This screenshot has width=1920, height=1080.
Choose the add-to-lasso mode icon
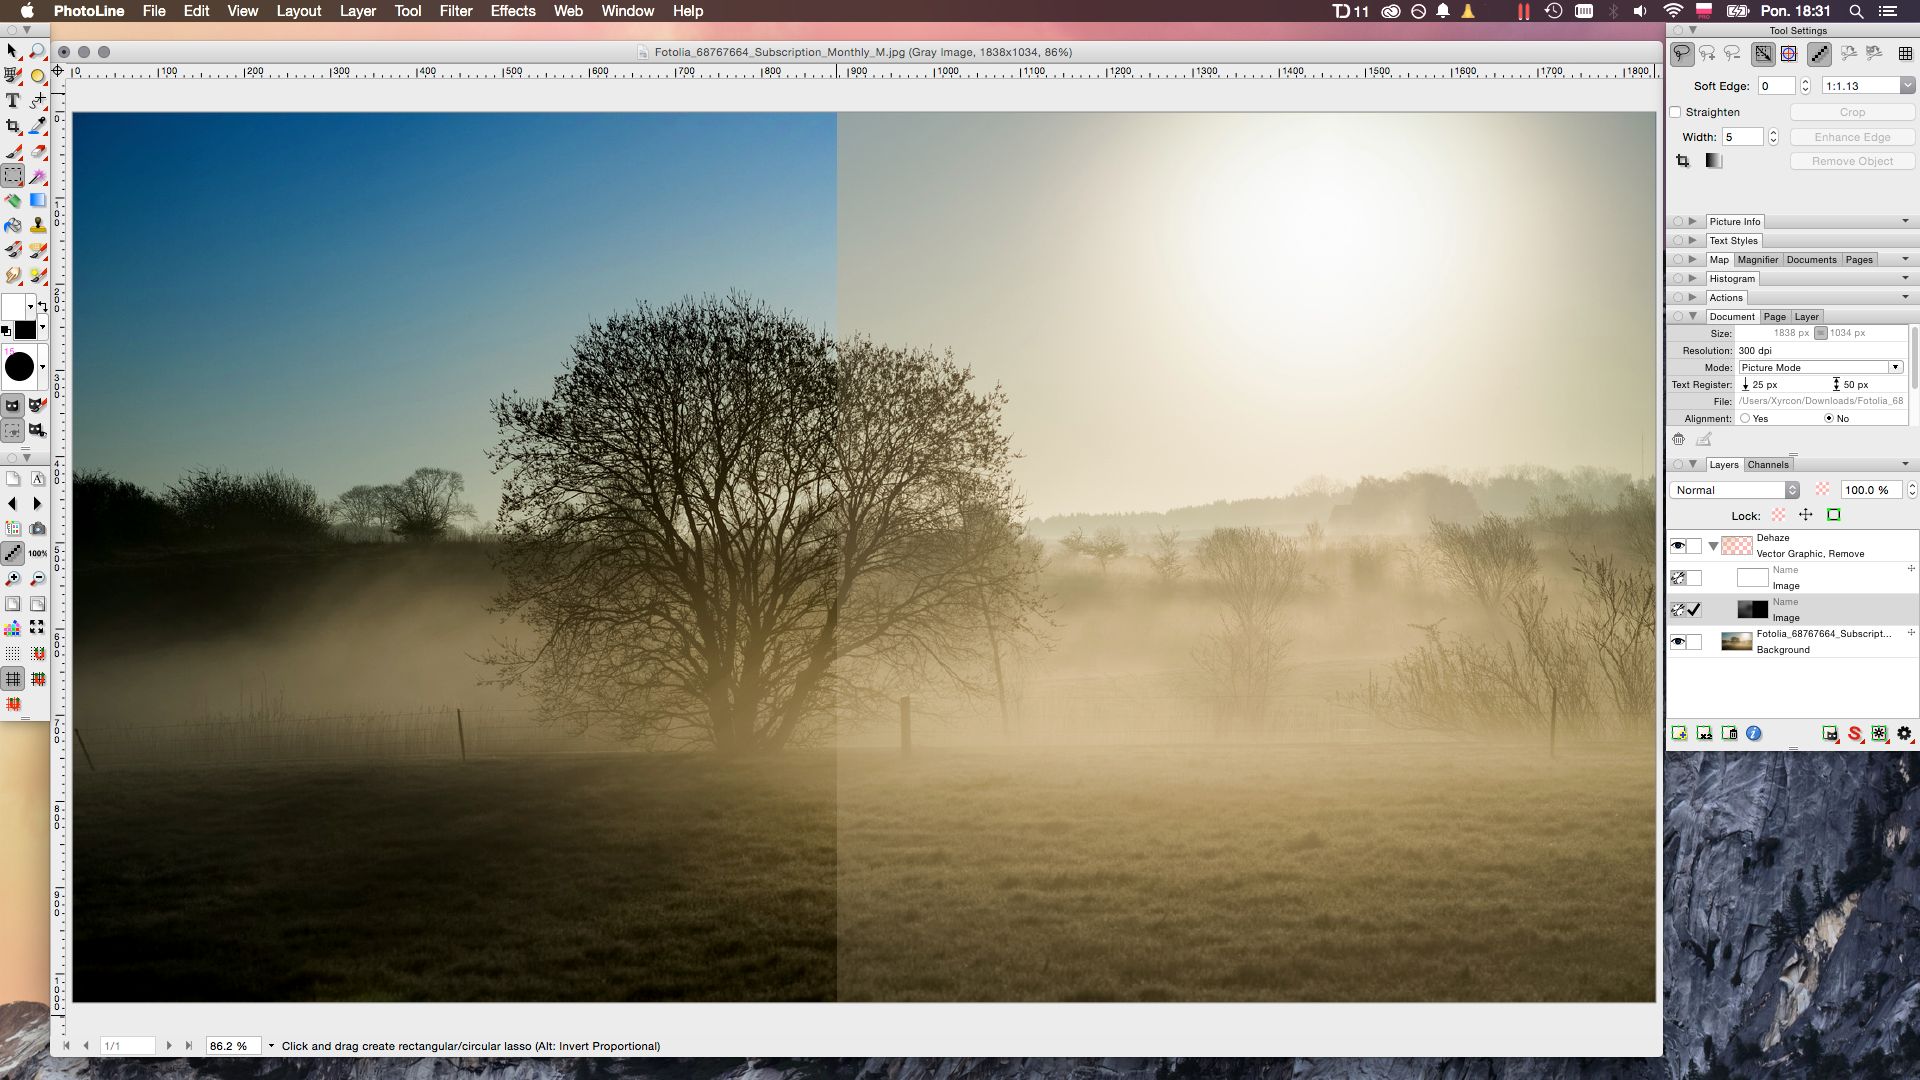coord(1707,54)
